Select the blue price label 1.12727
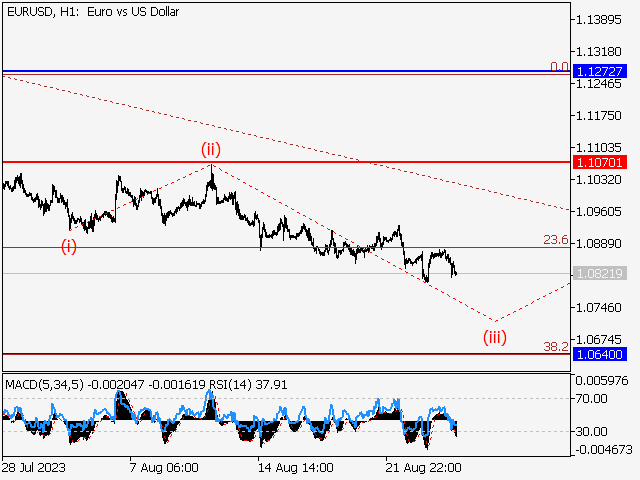 (x=600, y=71)
